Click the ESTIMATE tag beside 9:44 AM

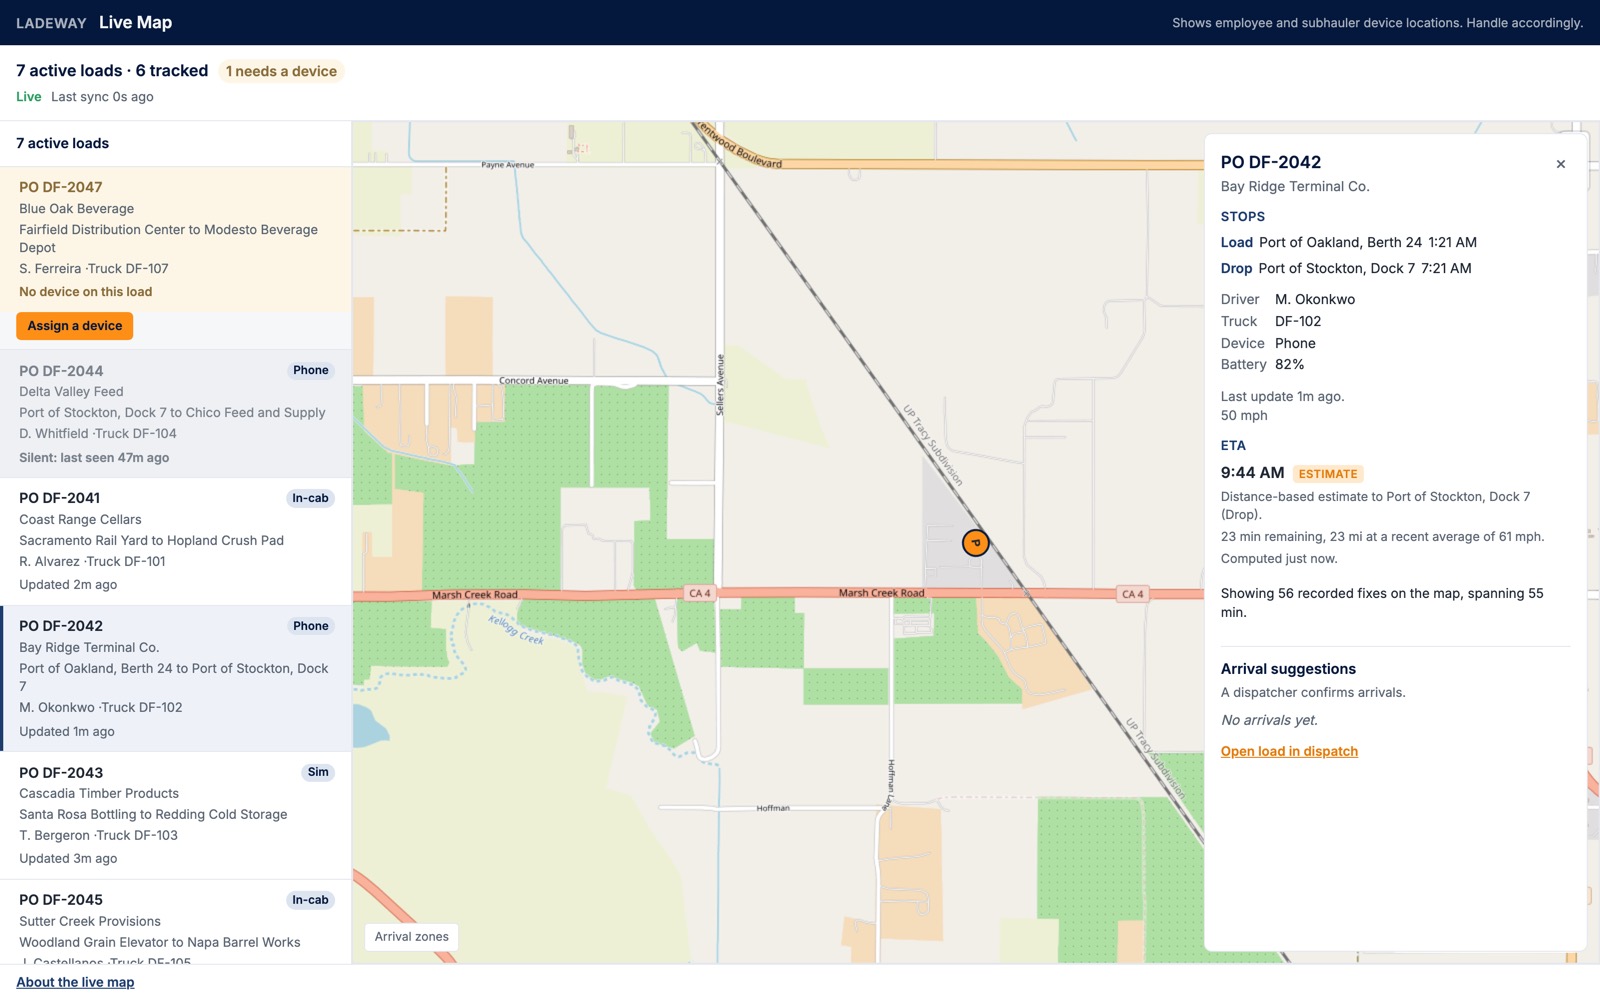pyautogui.click(x=1328, y=474)
